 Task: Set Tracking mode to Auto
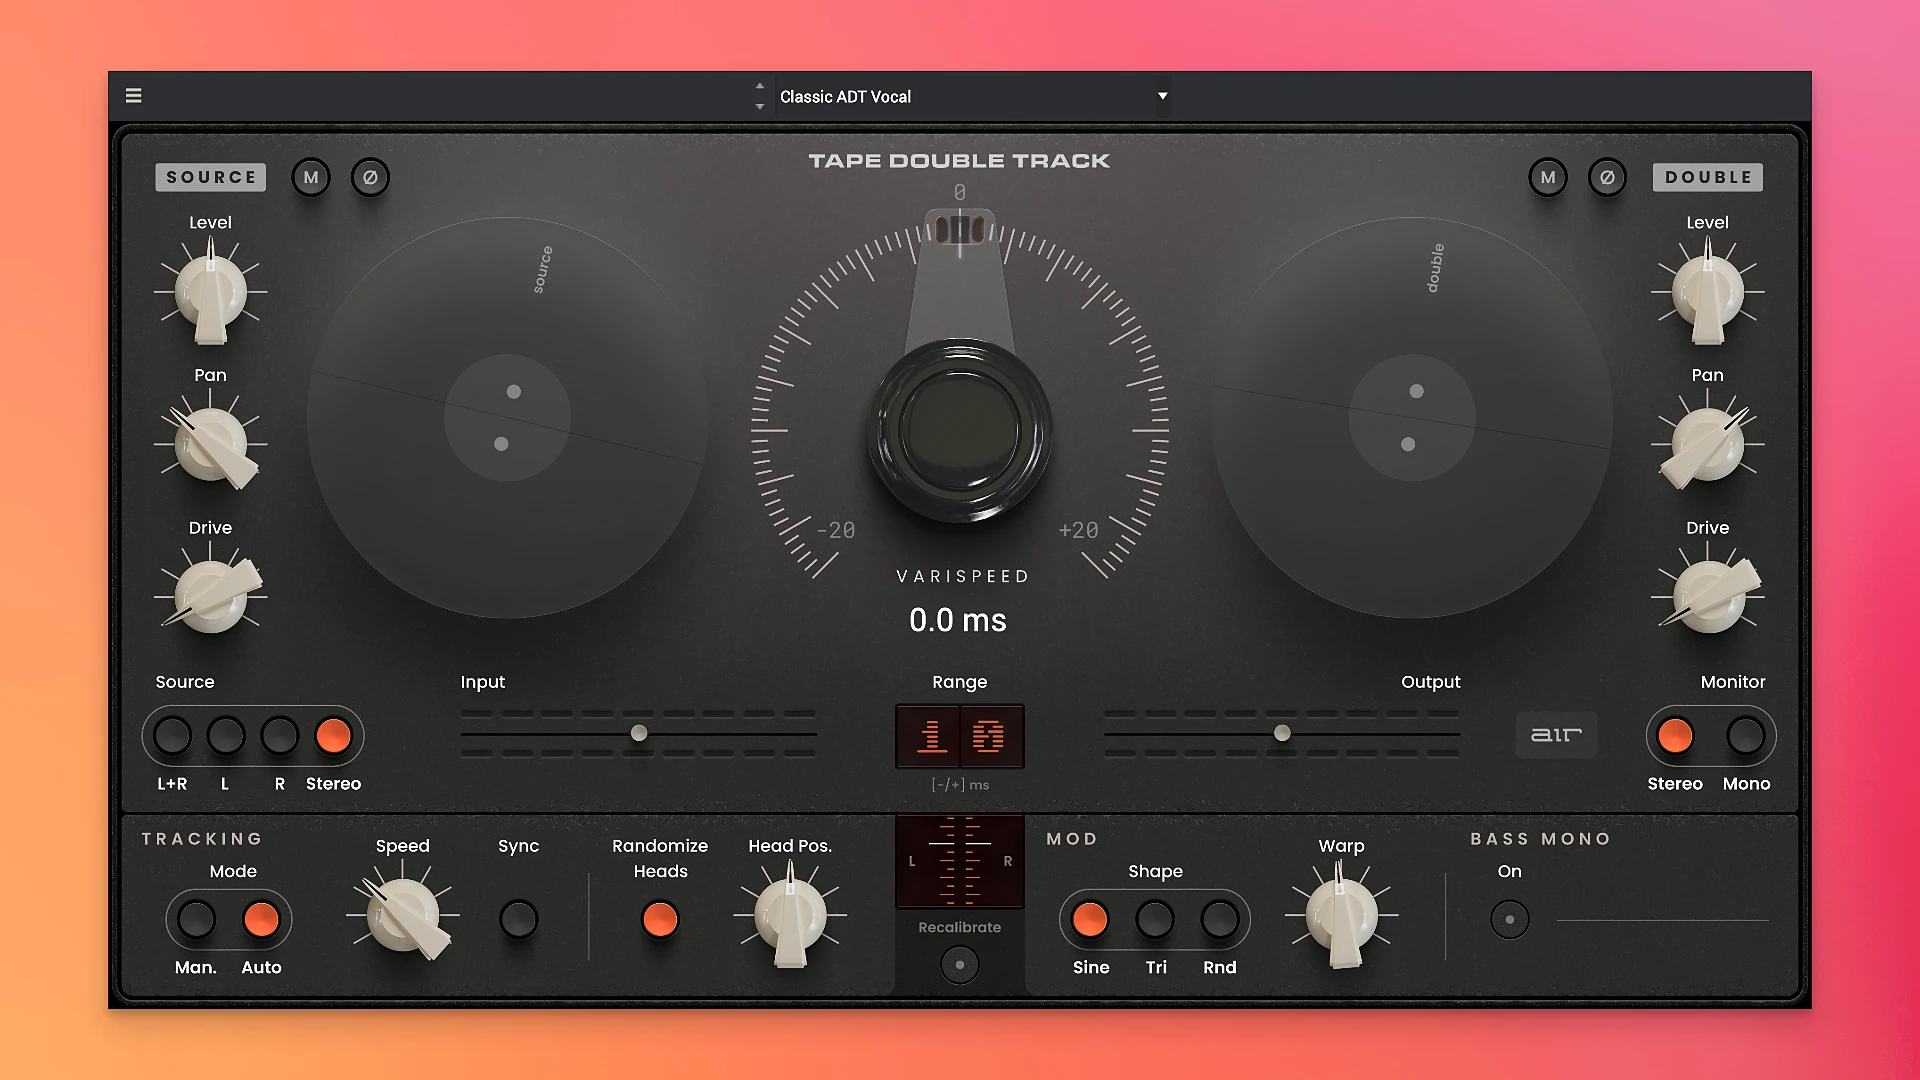[261, 919]
